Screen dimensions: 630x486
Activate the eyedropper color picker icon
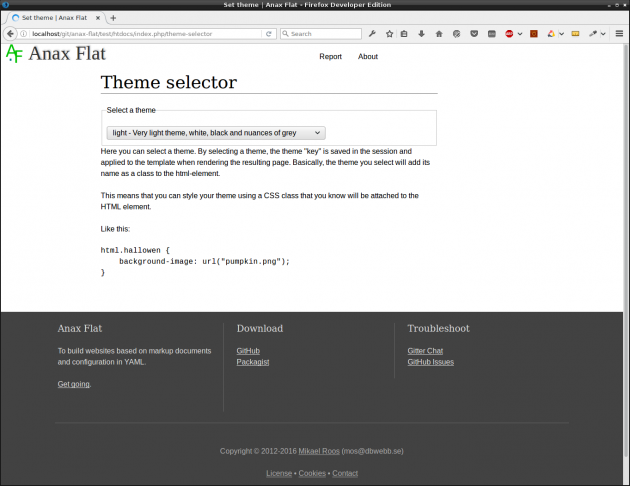coord(593,34)
